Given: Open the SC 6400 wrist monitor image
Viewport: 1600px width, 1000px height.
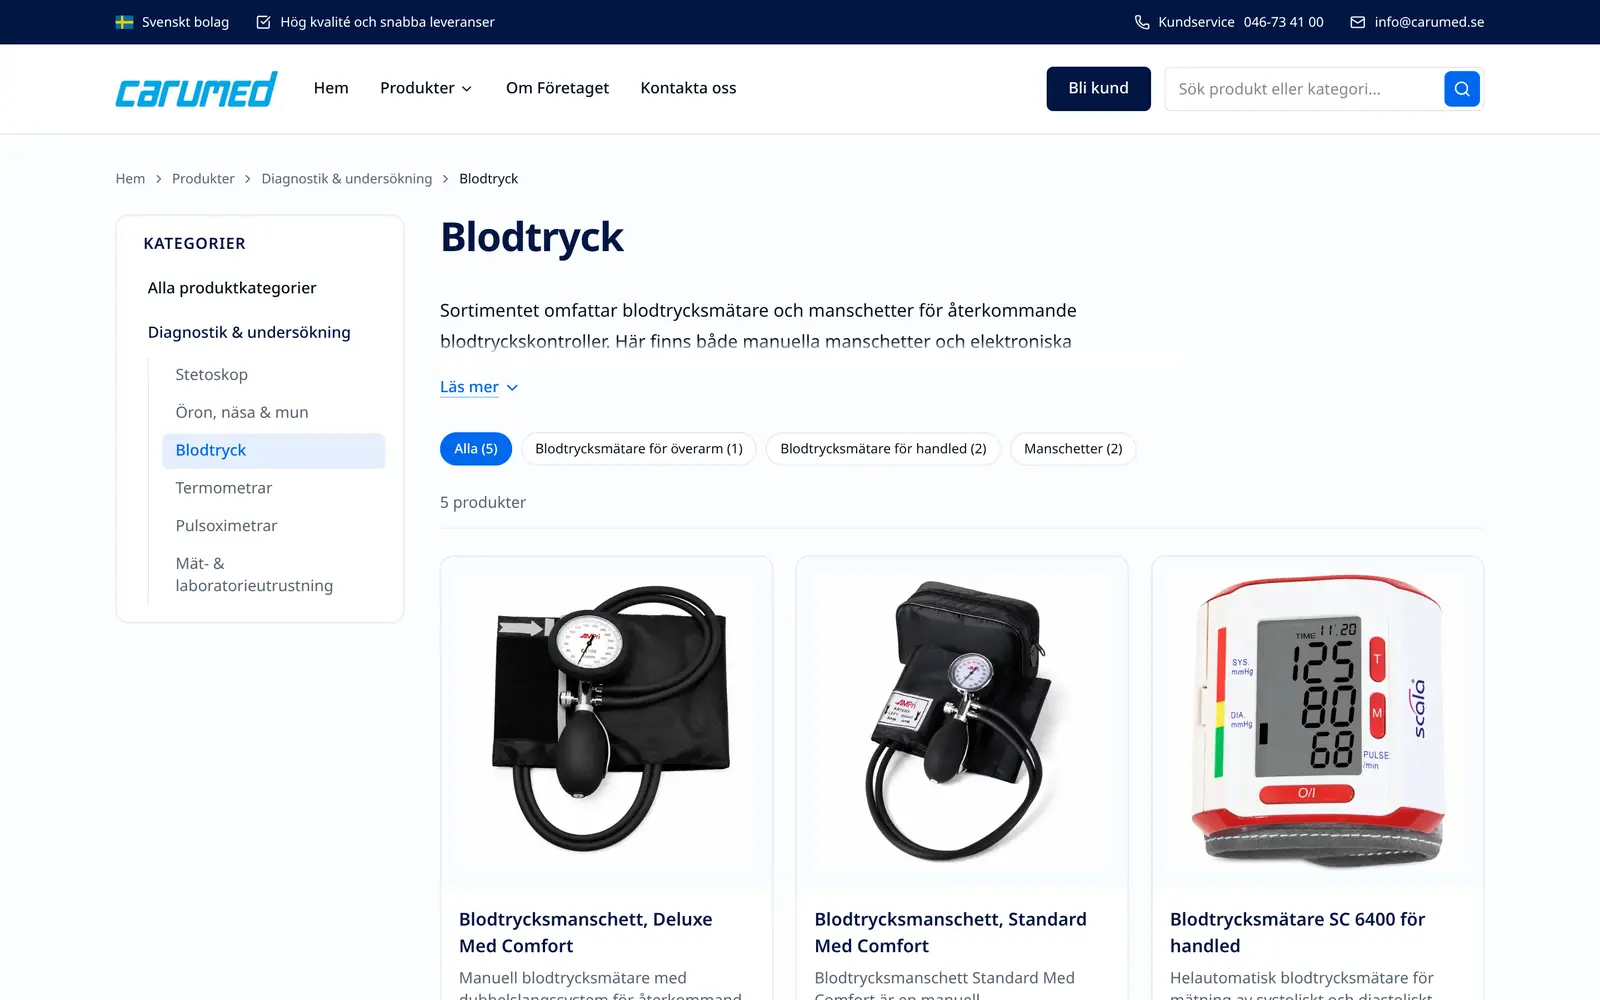Looking at the screenshot, I should (x=1318, y=722).
